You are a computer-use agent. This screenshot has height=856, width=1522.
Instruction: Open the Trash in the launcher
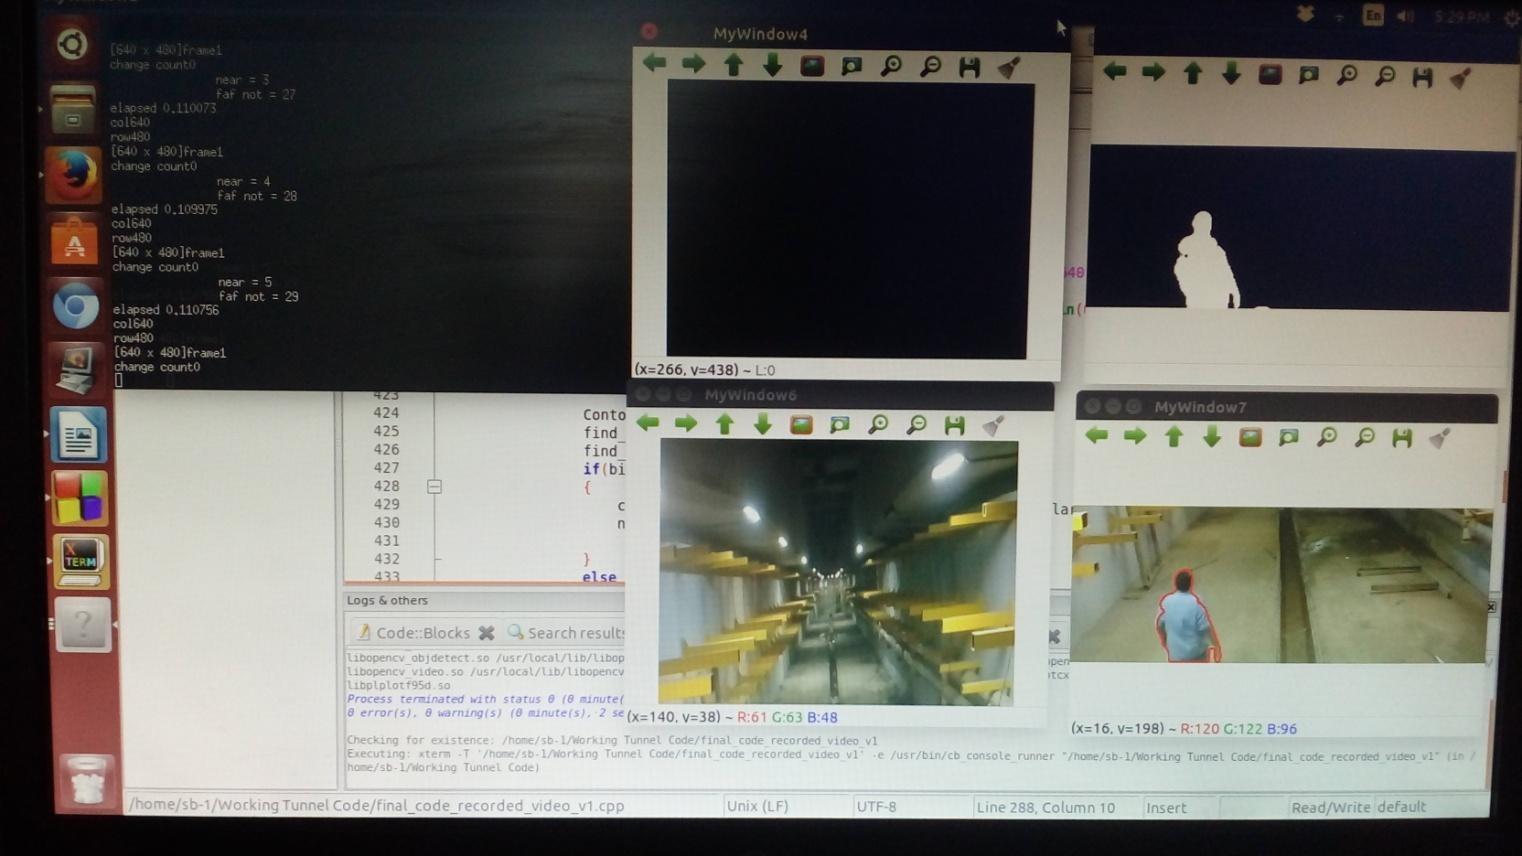pyautogui.click(x=86, y=780)
